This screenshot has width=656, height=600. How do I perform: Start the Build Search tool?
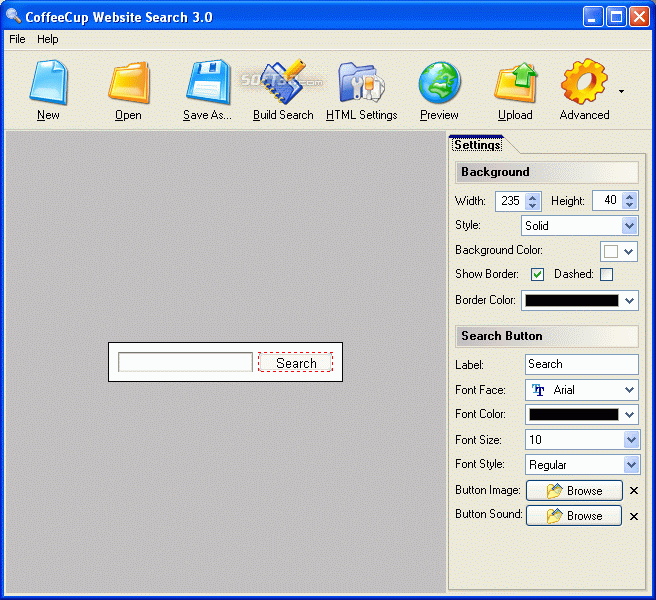pos(283,82)
